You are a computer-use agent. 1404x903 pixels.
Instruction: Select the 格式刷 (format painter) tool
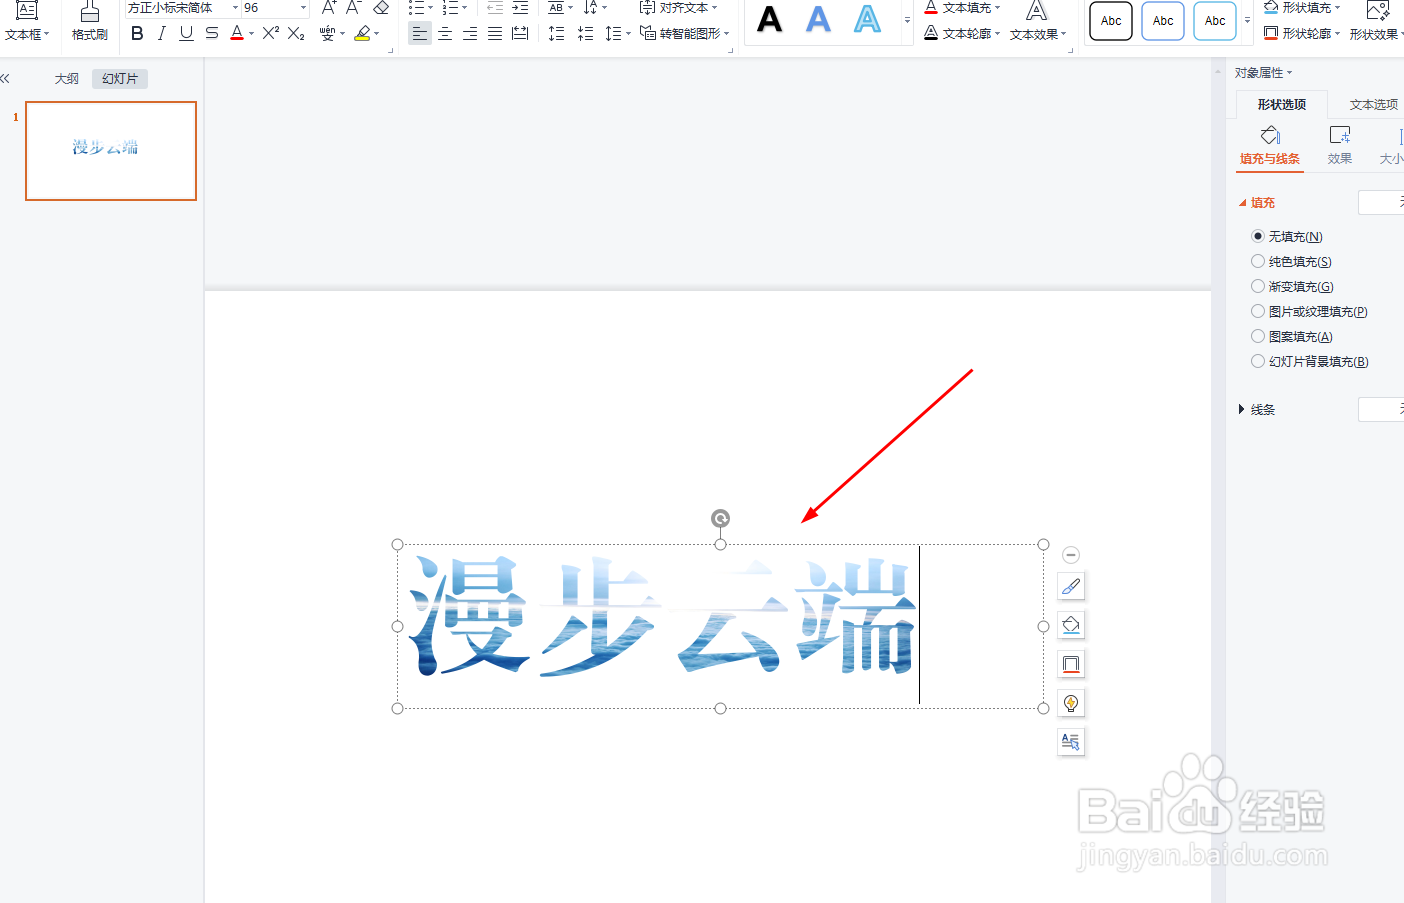pyautogui.click(x=89, y=22)
